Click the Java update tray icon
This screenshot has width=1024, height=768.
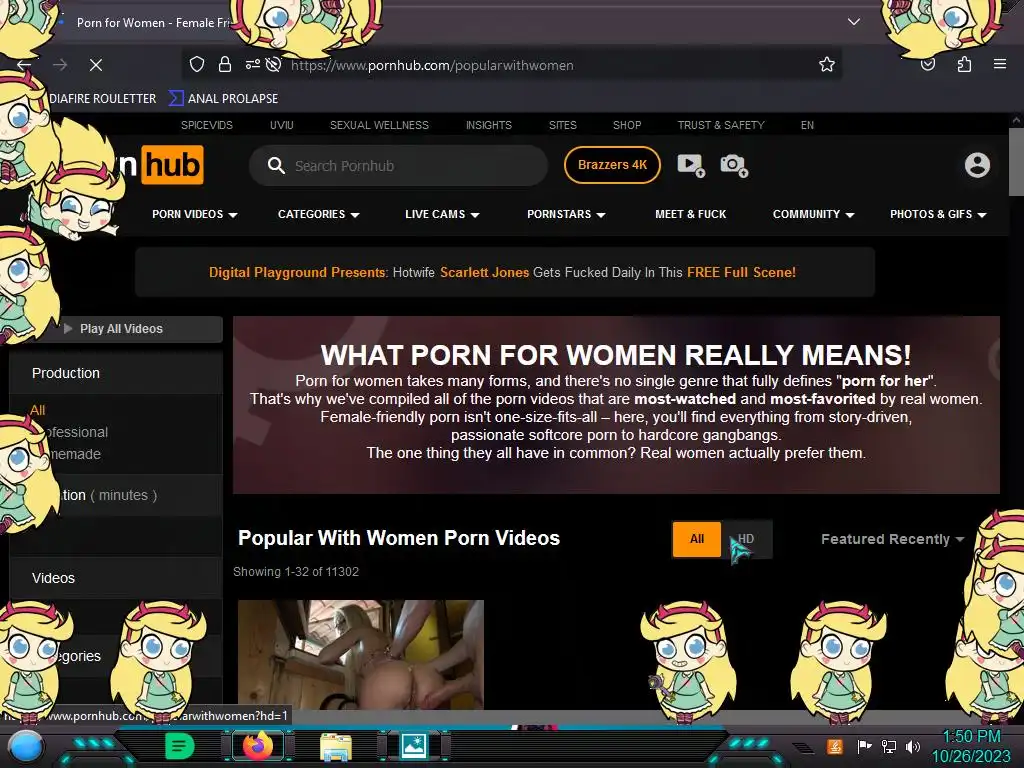835,746
